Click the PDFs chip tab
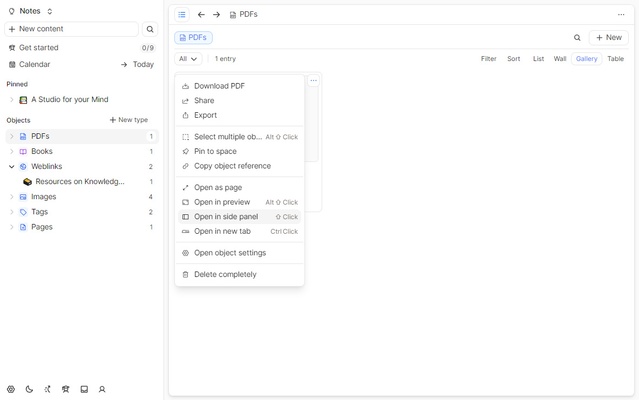The height and width of the screenshot is (400, 639). click(x=194, y=37)
